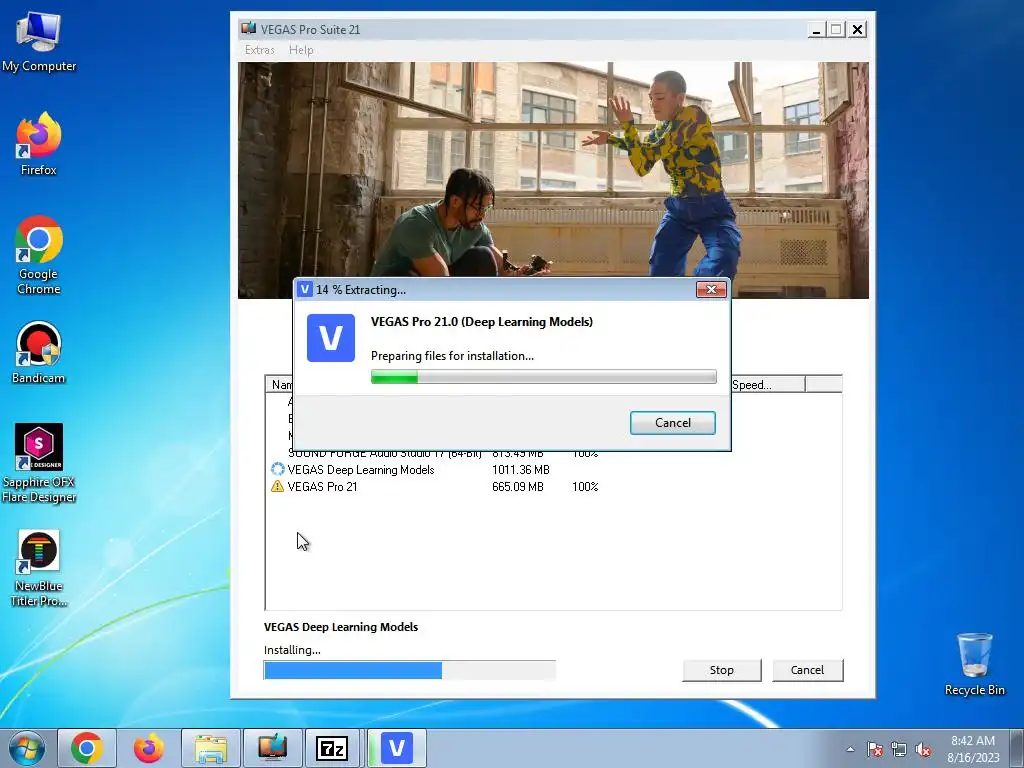Screen dimensions: 1024x768
Task: Click the network tray icon
Action: [x=899, y=749]
